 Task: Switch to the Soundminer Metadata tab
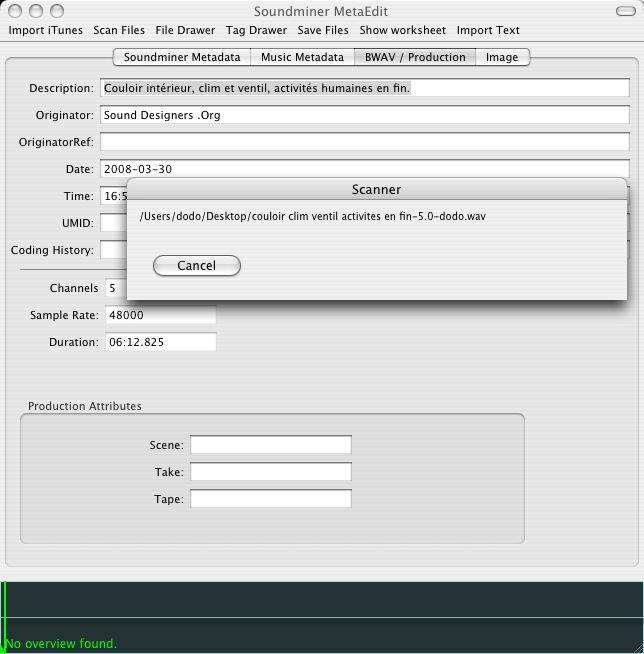pos(181,57)
